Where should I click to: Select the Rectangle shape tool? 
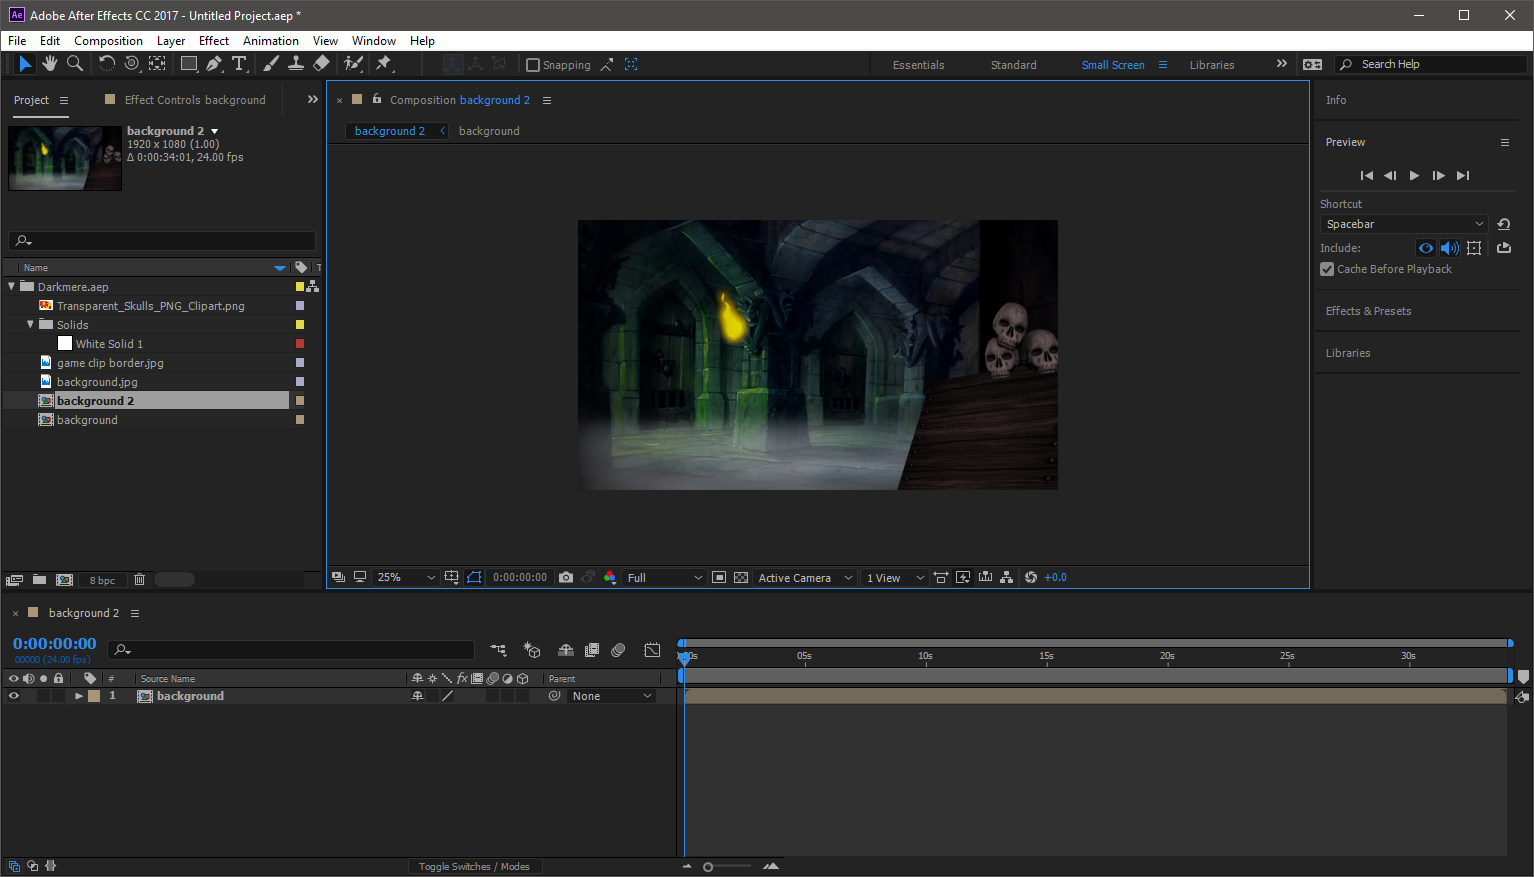tap(188, 64)
